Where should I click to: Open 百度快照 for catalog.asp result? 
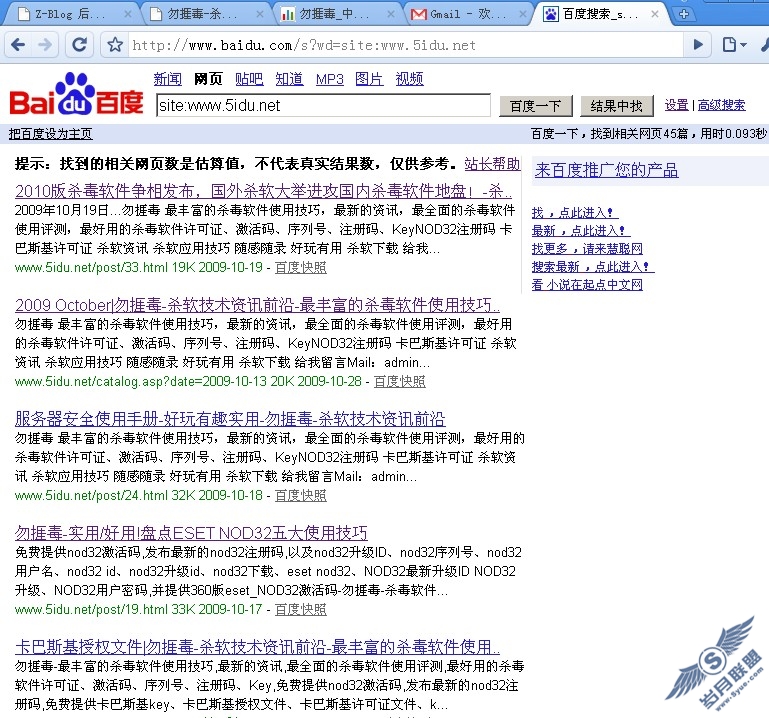(x=400, y=382)
